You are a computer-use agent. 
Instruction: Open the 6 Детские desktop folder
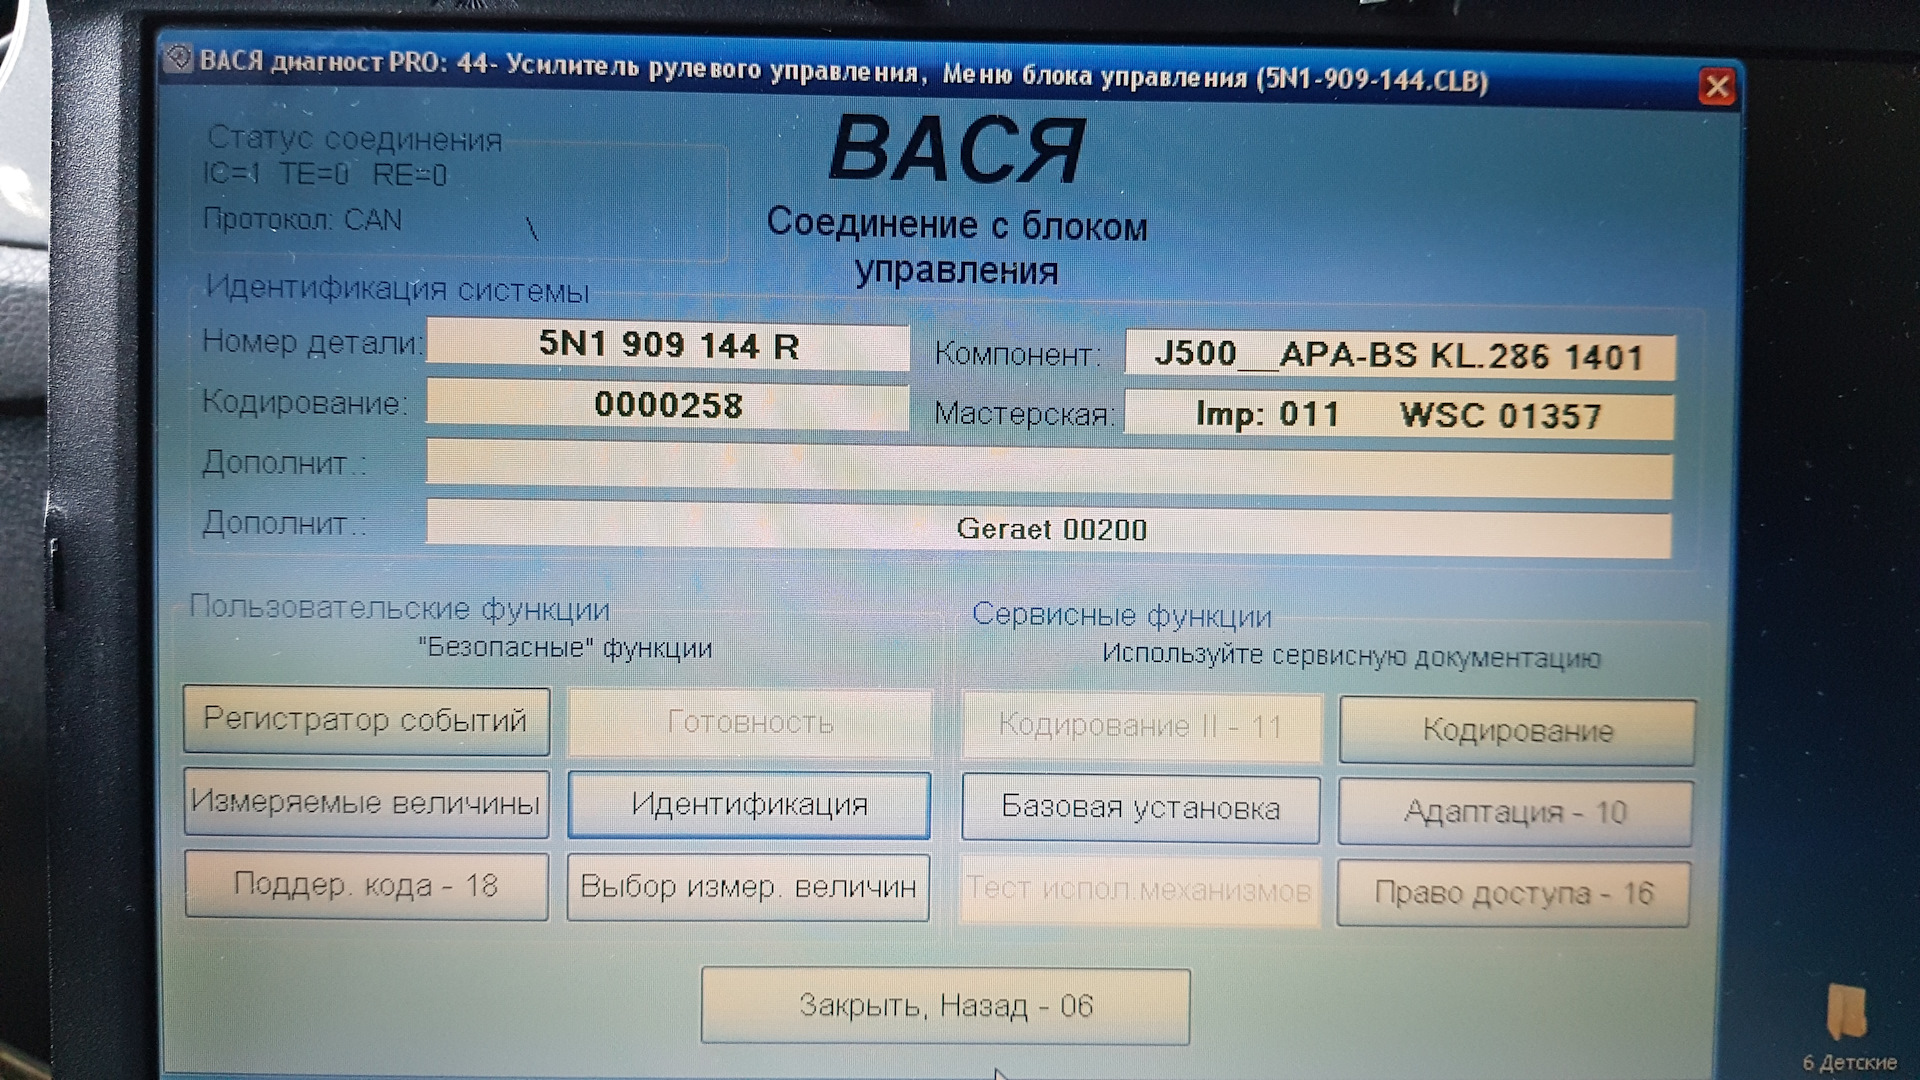pos(1846,1012)
